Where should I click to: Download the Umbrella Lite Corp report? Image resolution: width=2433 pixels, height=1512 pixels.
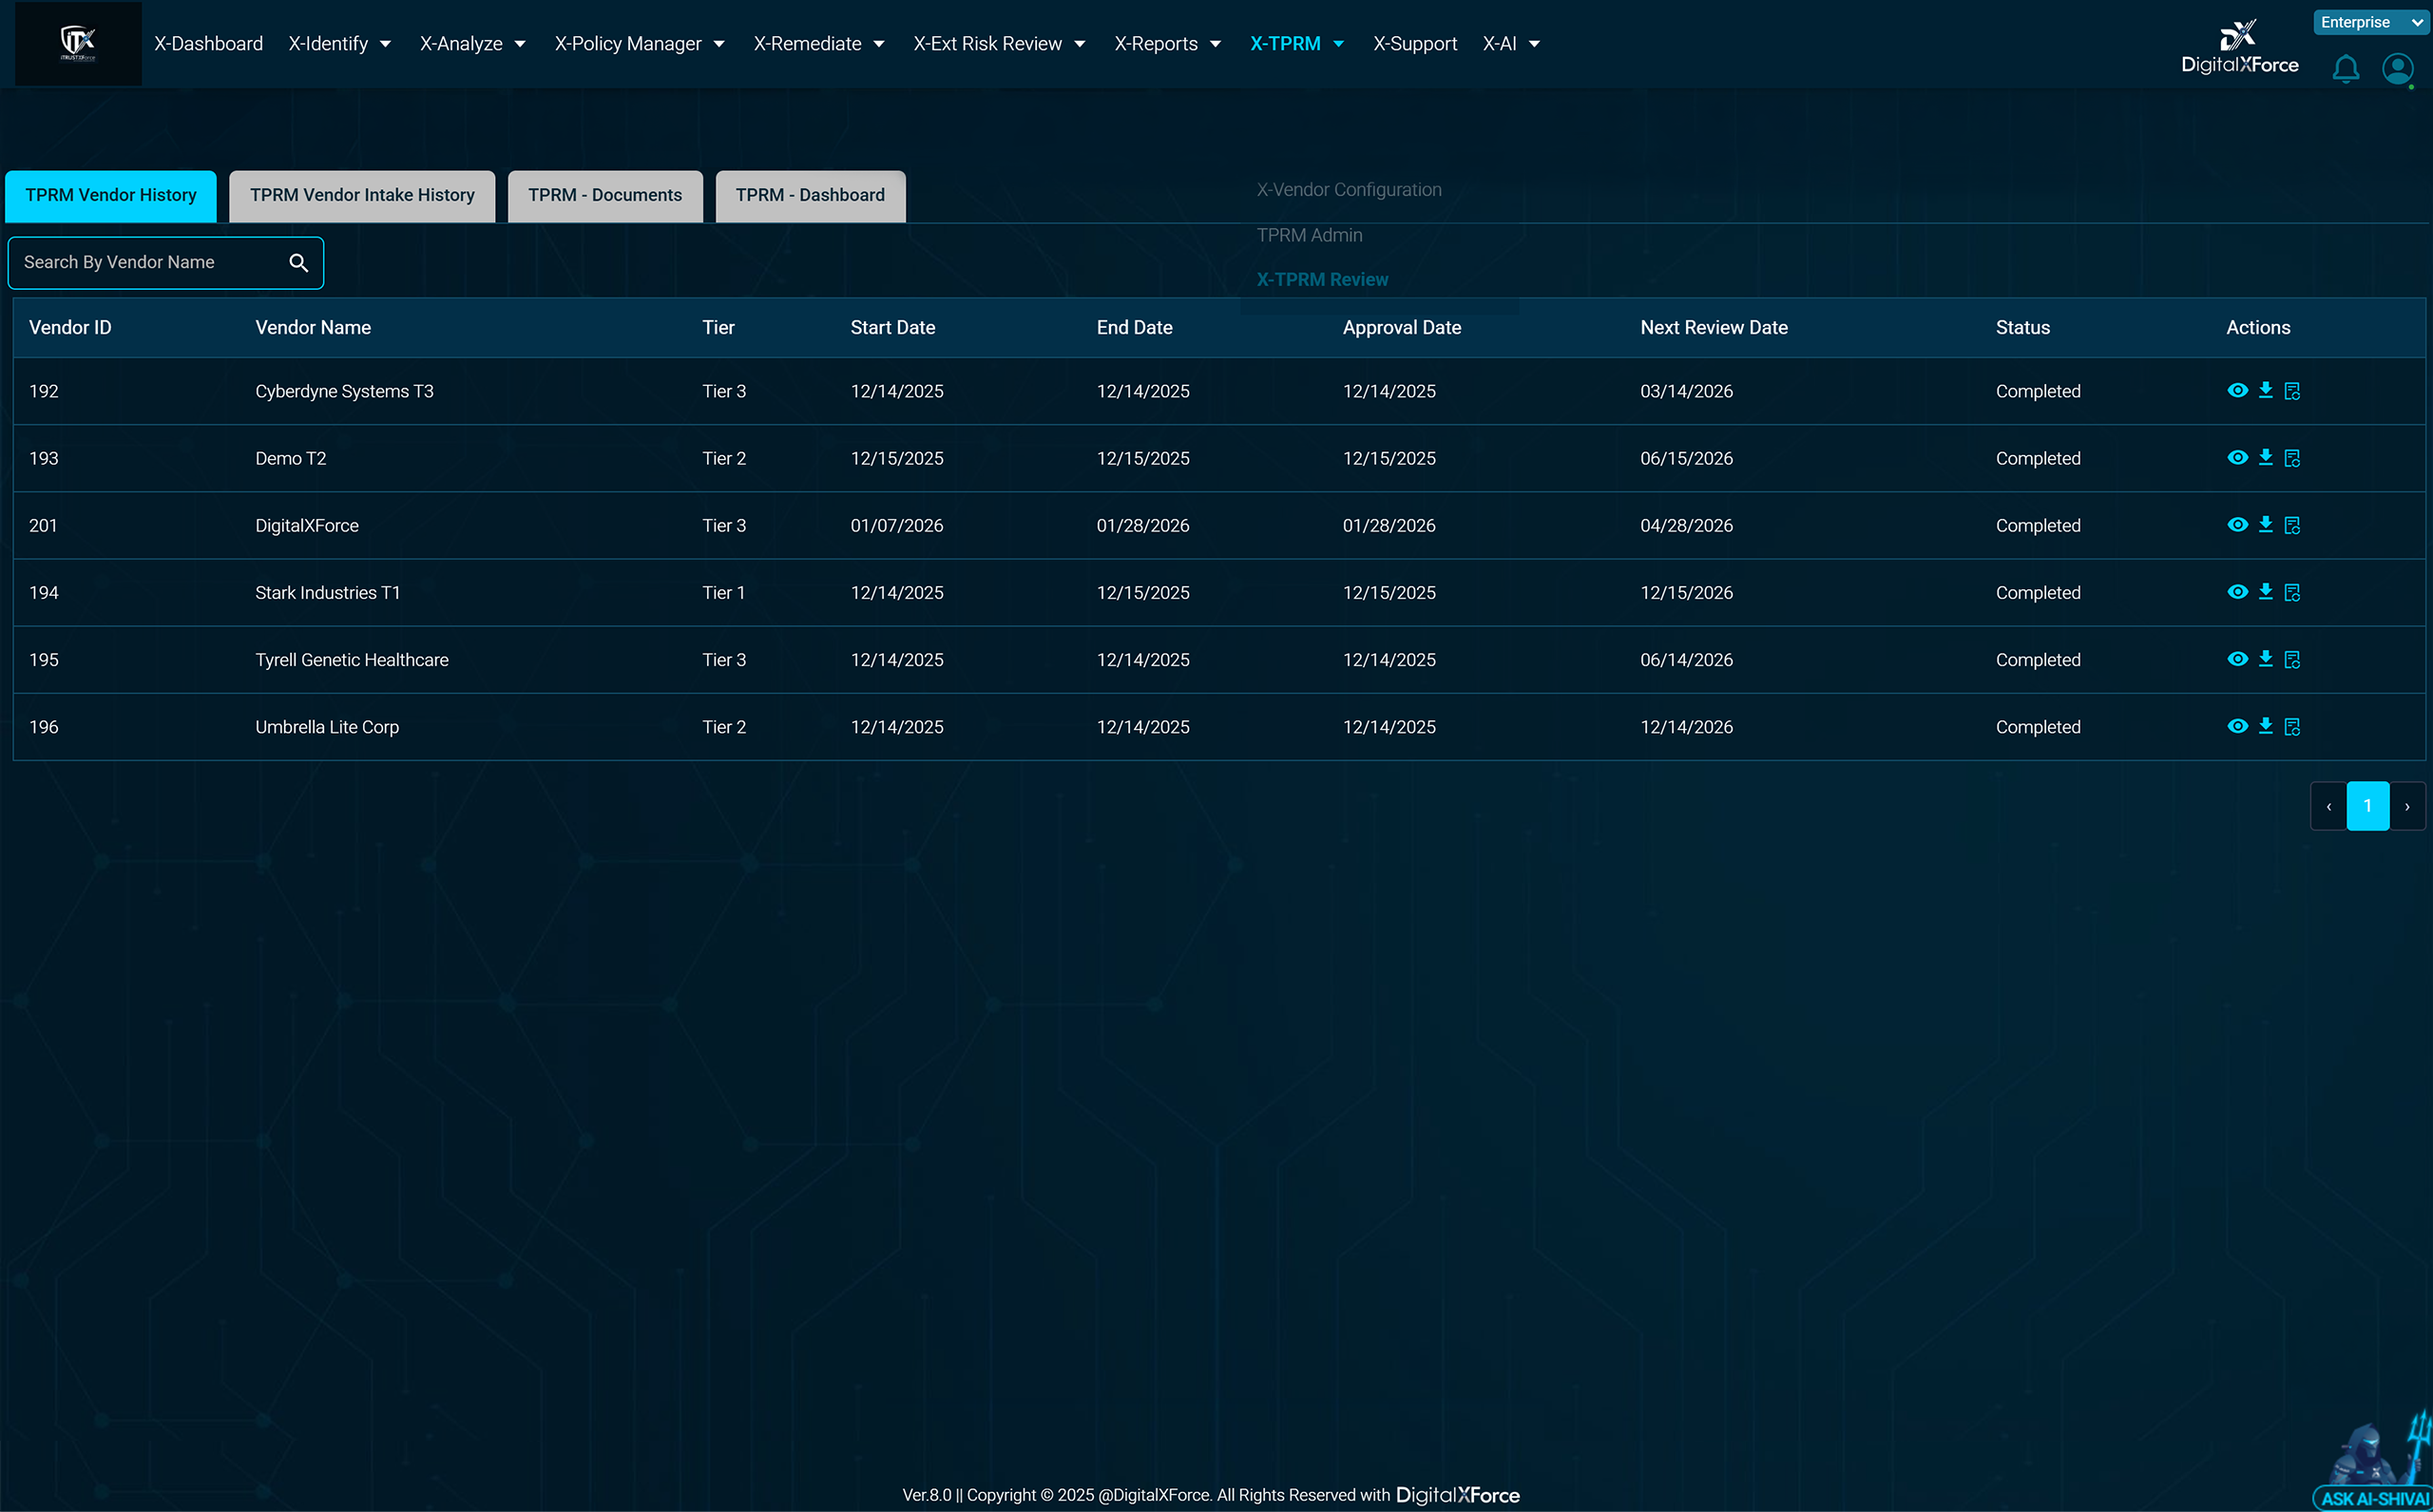click(x=2266, y=726)
